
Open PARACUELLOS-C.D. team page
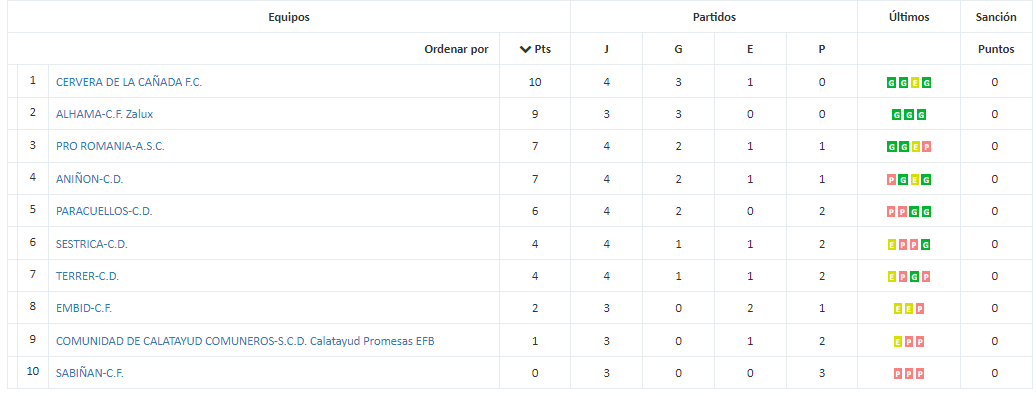click(104, 212)
